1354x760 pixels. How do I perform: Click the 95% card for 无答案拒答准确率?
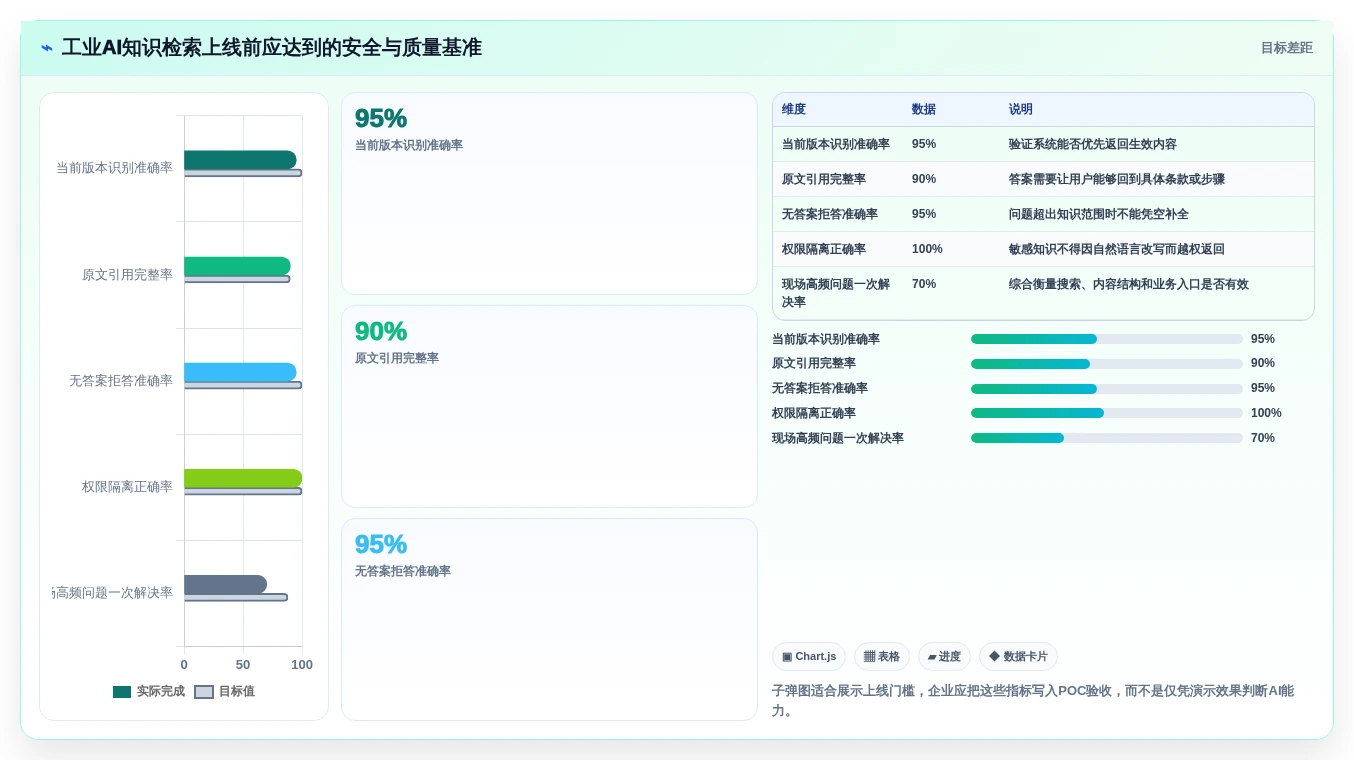point(549,619)
